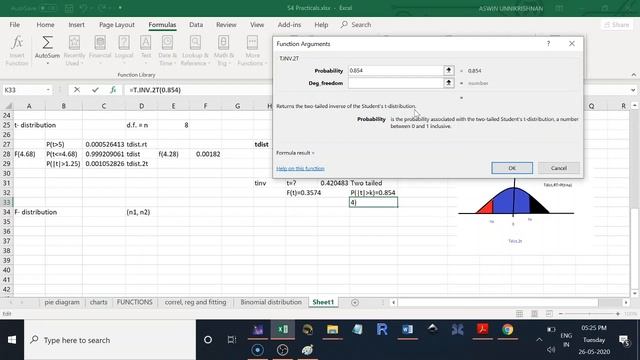Click the Windows search box
Viewport: 640px width, 360px height.
point(110,340)
